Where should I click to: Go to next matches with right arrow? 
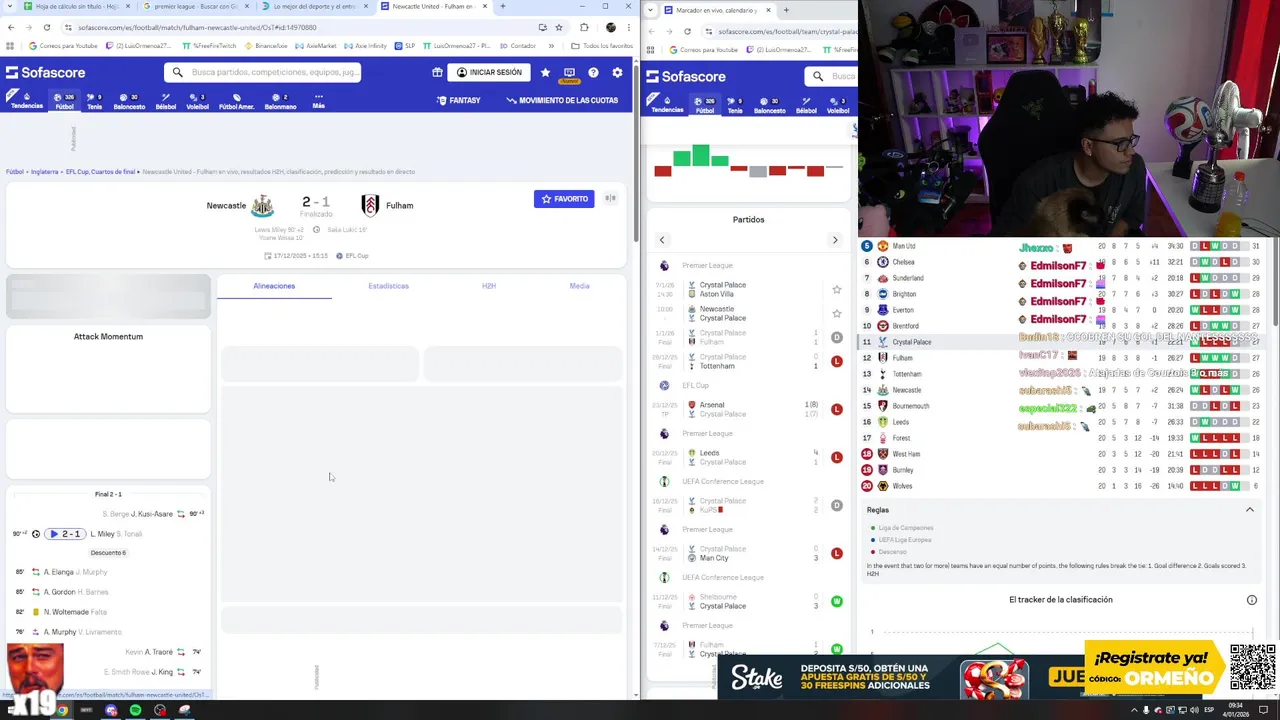coord(835,240)
